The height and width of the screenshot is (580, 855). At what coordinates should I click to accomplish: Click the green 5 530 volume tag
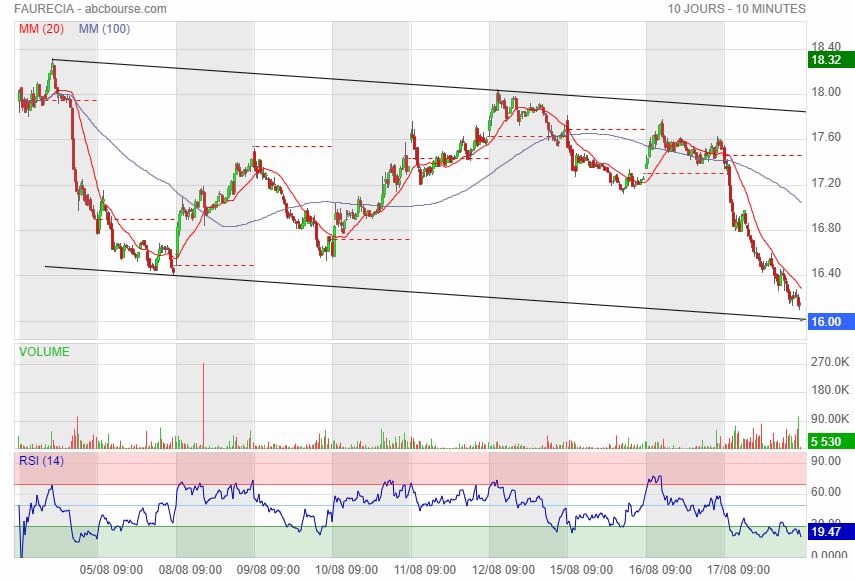[831, 442]
